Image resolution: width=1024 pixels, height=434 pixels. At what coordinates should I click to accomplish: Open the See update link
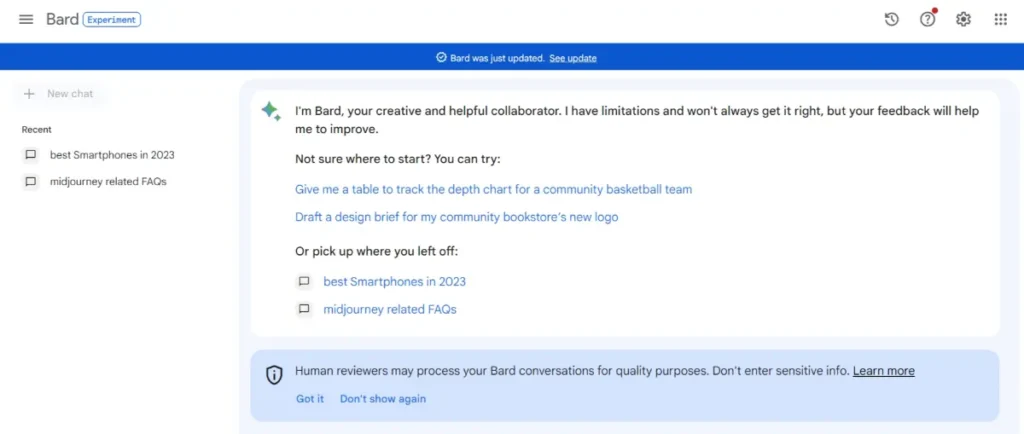[573, 58]
